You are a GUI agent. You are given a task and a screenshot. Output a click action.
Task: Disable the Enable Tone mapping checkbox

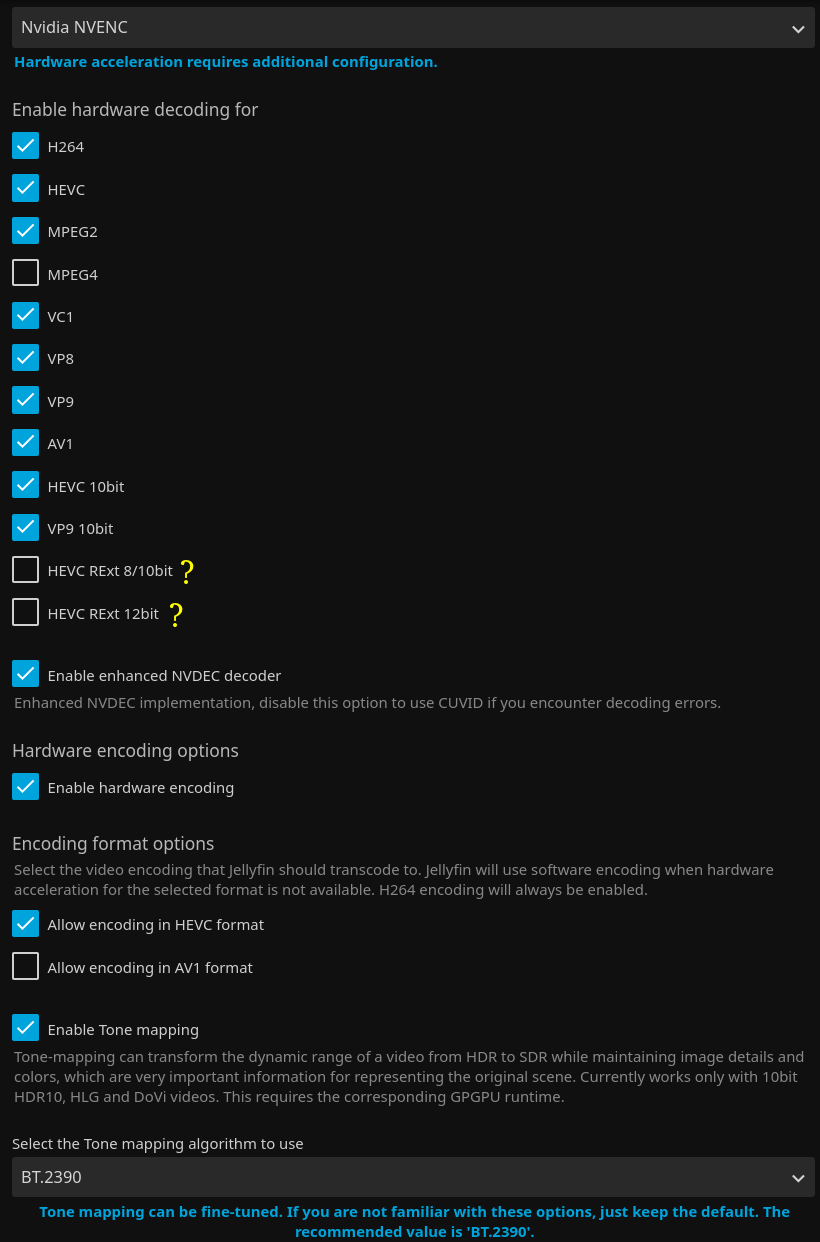coord(26,1029)
